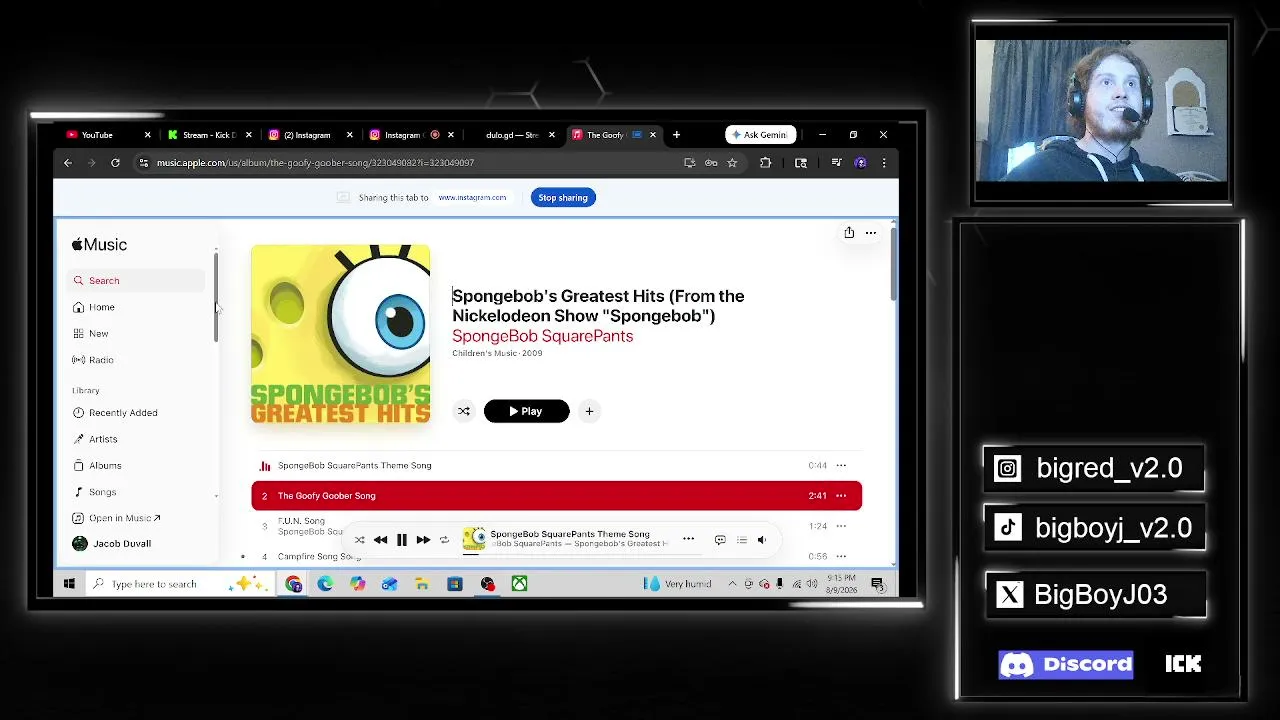Viewport: 1280px width, 720px height.
Task: Open the Playing Next queue list
Action: pos(742,540)
